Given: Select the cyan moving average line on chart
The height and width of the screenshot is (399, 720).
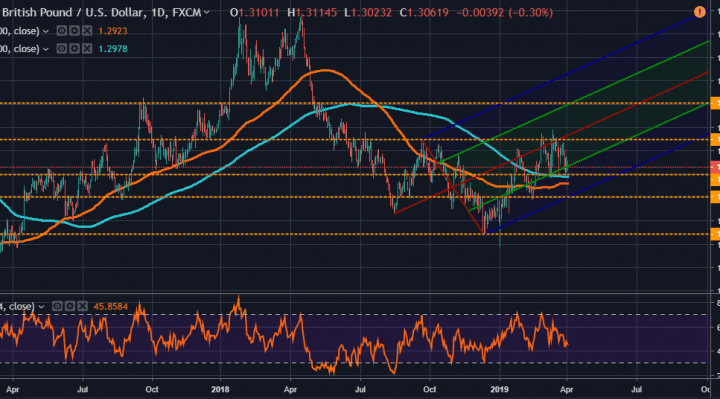Looking at the screenshot, I should coord(349,105).
